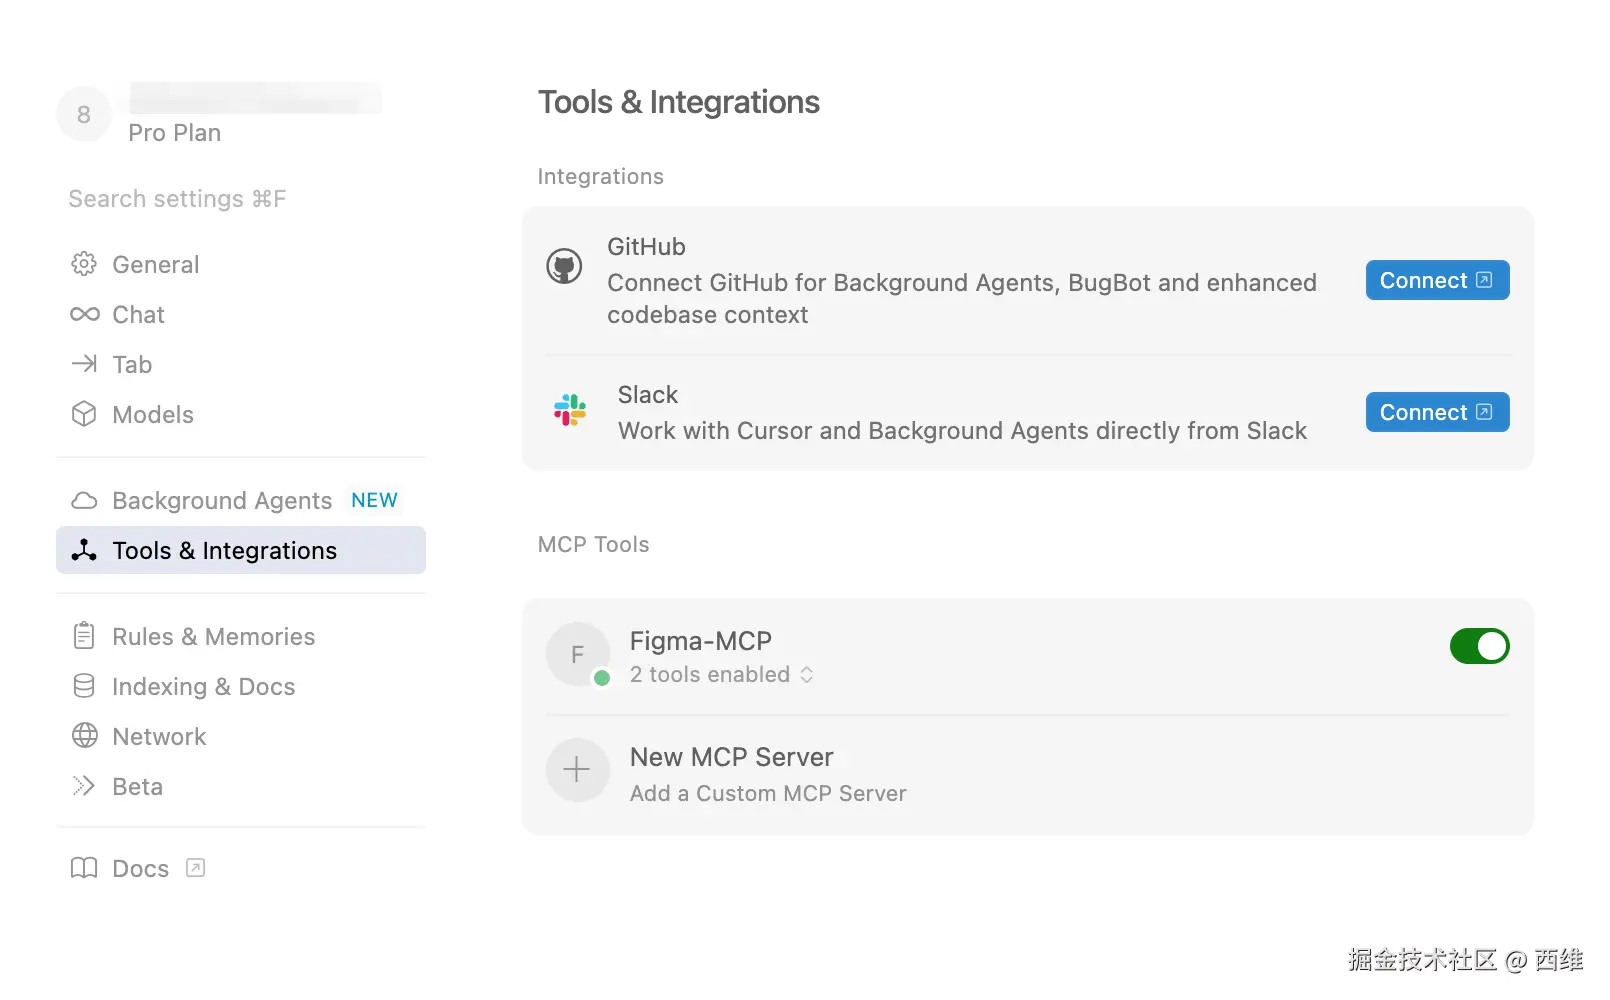
Task: Click the Rules & Memories clipboard icon
Action: tap(84, 636)
